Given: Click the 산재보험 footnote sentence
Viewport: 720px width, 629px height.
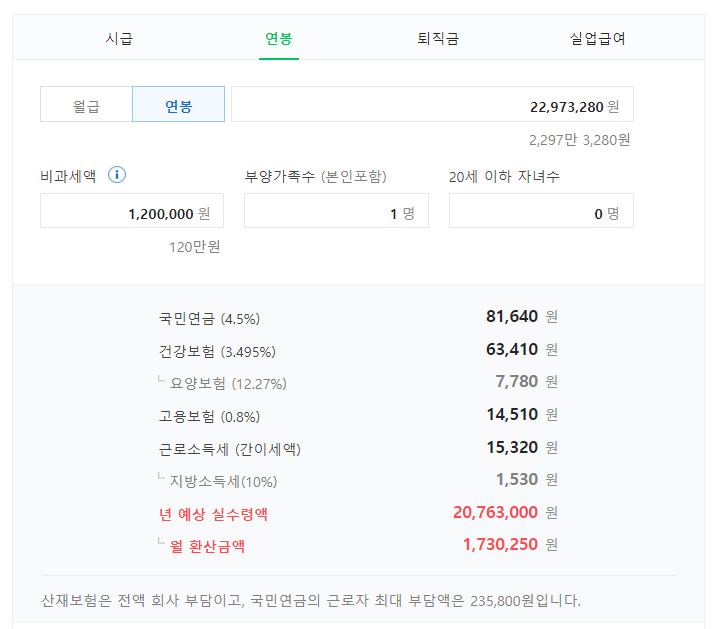Looking at the screenshot, I should point(311,600).
